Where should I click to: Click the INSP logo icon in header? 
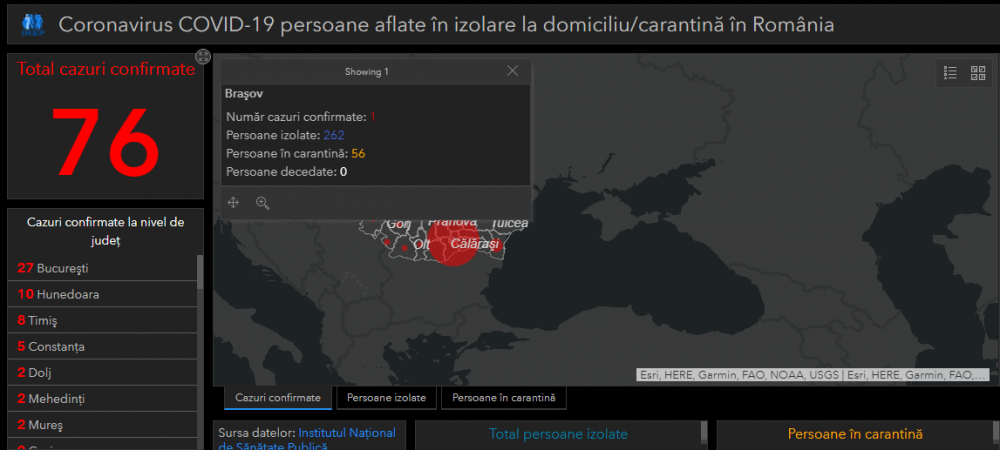click(x=32, y=25)
